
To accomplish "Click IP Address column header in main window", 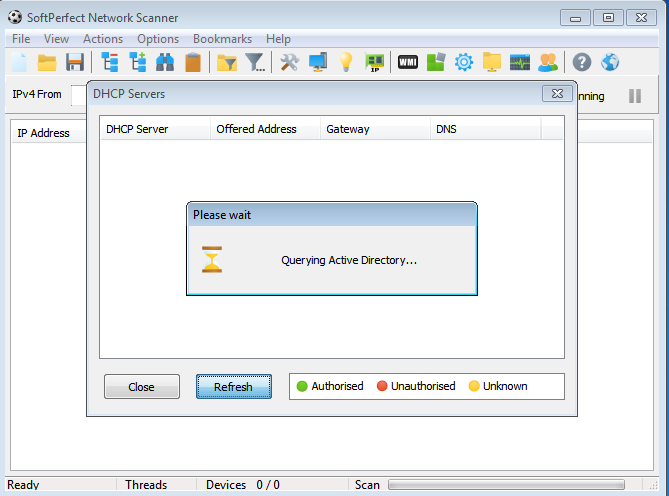I will tap(49, 133).
